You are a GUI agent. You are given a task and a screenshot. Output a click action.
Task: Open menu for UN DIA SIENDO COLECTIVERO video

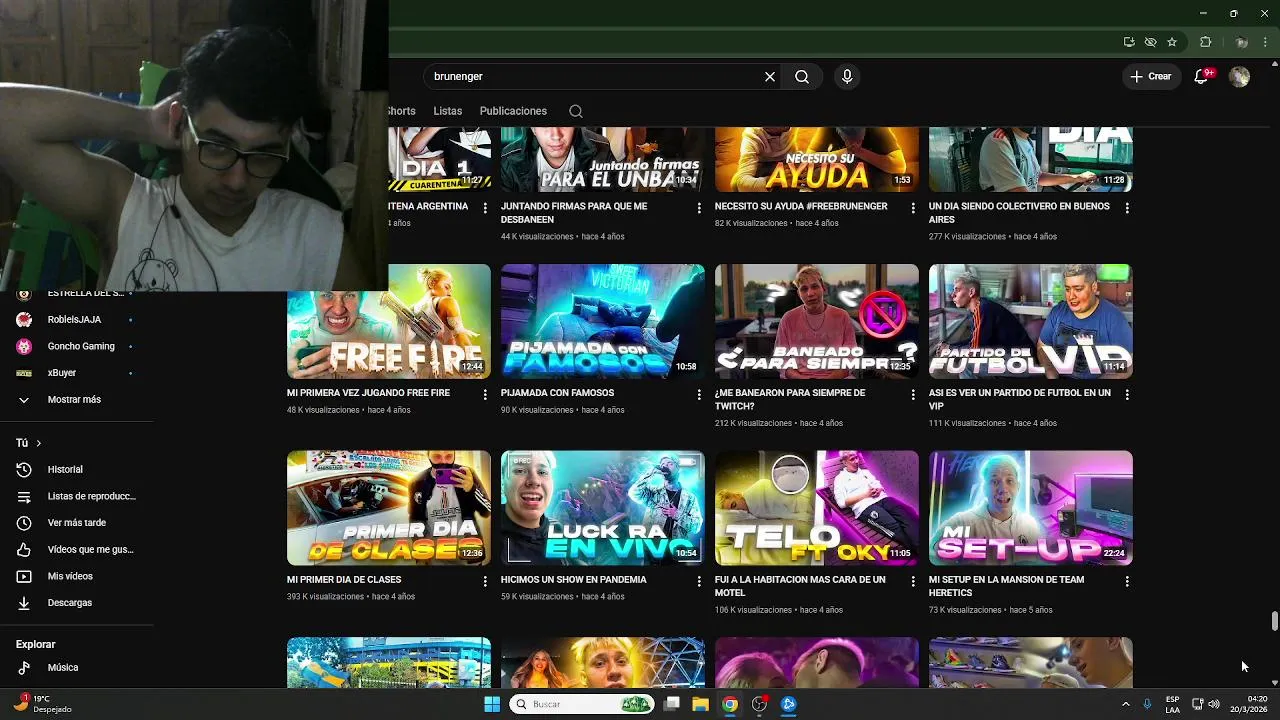coord(1127,208)
